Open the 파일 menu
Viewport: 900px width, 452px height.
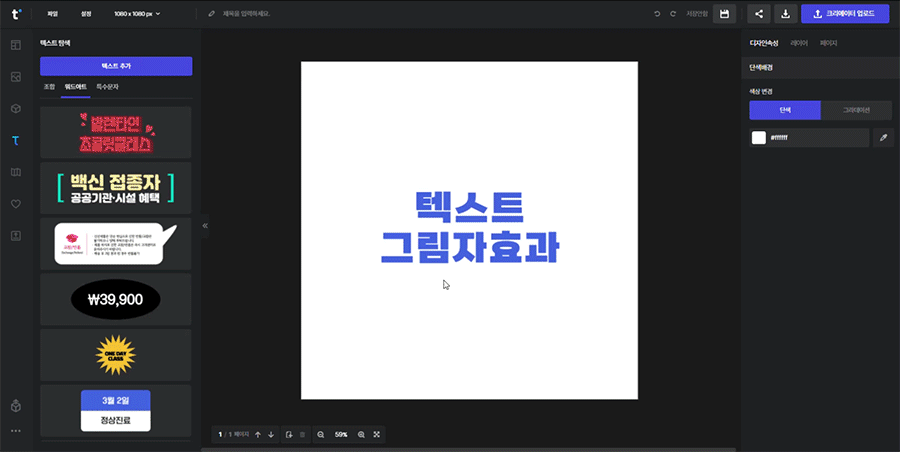pyautogui.click(x=52, y=14)
